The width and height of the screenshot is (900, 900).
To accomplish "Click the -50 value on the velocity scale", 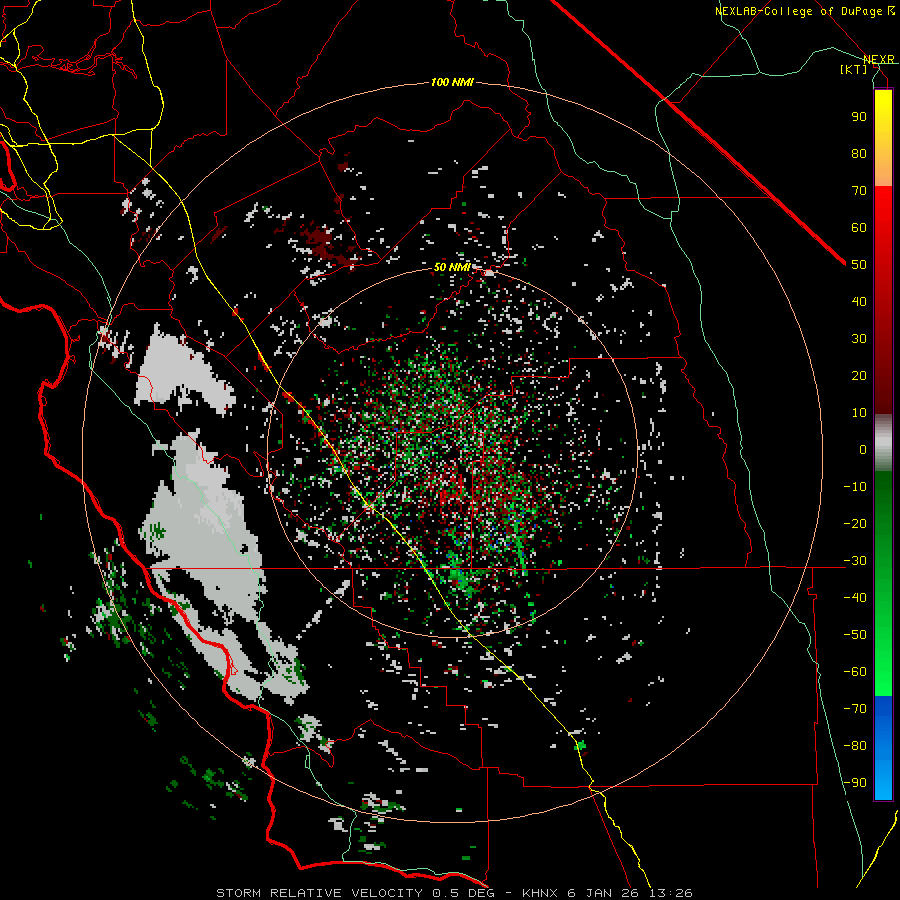I will coord(855,635).
